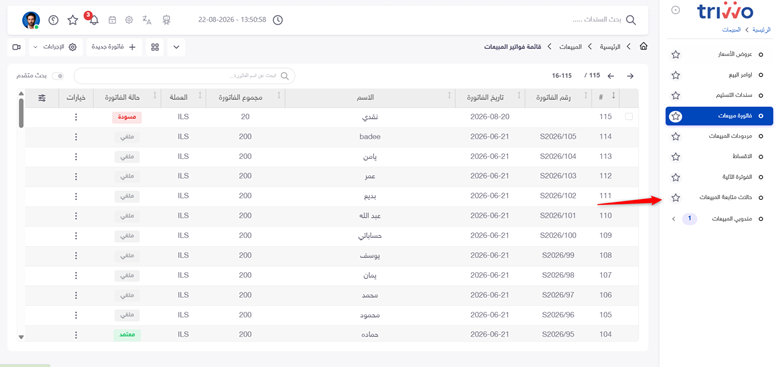
Task: Open the video camera help icon
Action: pyautogui.click(x=16, y=47)
